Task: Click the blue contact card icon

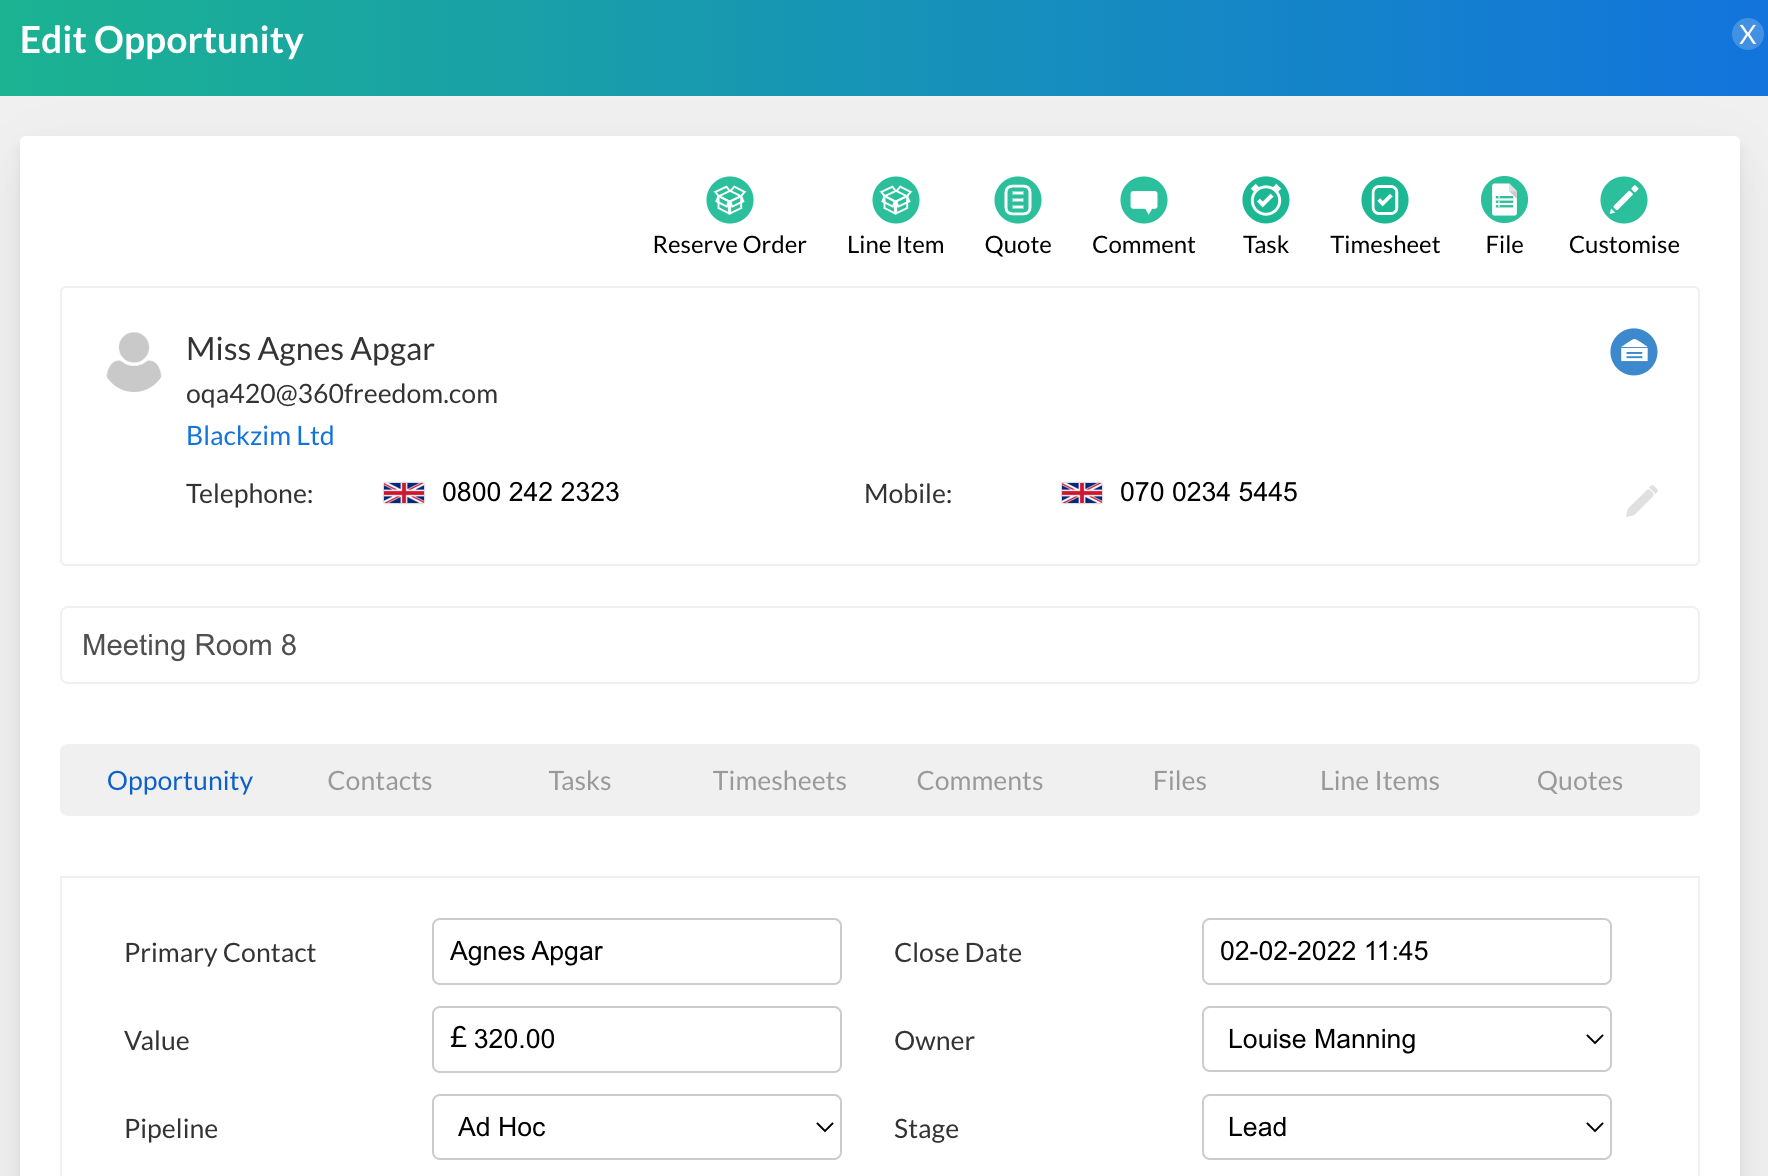Action: click(1633, 352)
